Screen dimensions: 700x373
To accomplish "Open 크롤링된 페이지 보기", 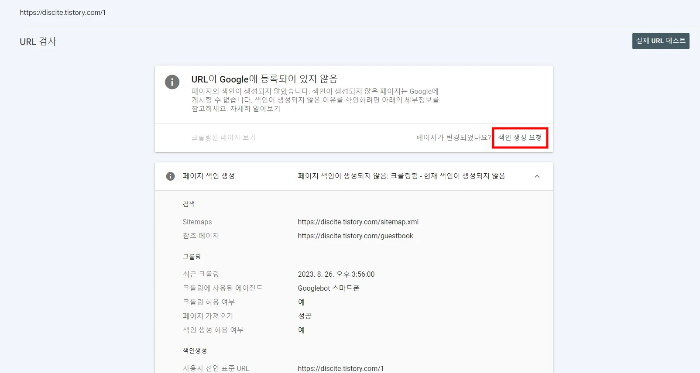I will click(x=223, y=138).
